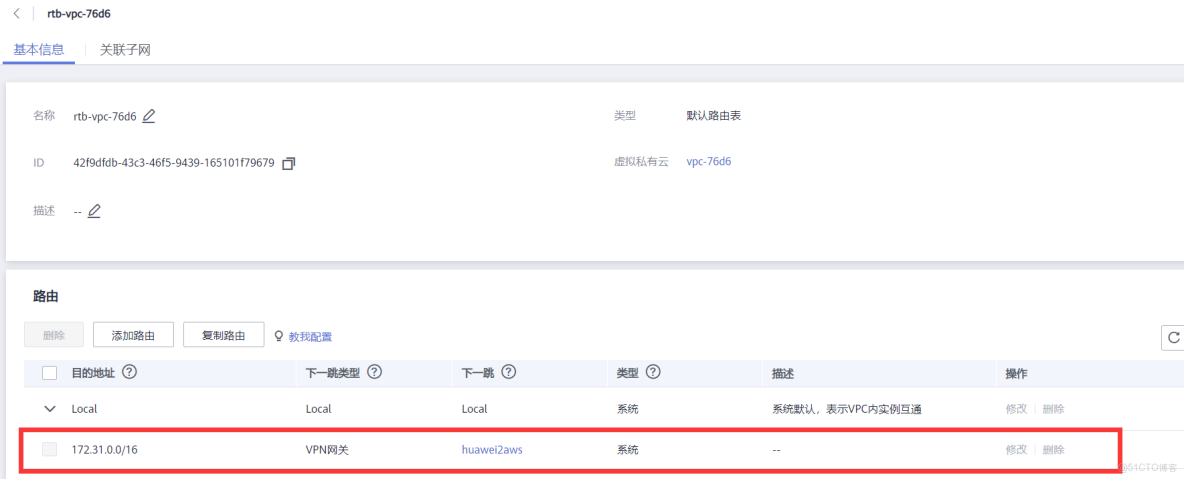Click the 复制路由 button
The height and width of the screenshot is (479, 1184).
click(x=223, y=335)
